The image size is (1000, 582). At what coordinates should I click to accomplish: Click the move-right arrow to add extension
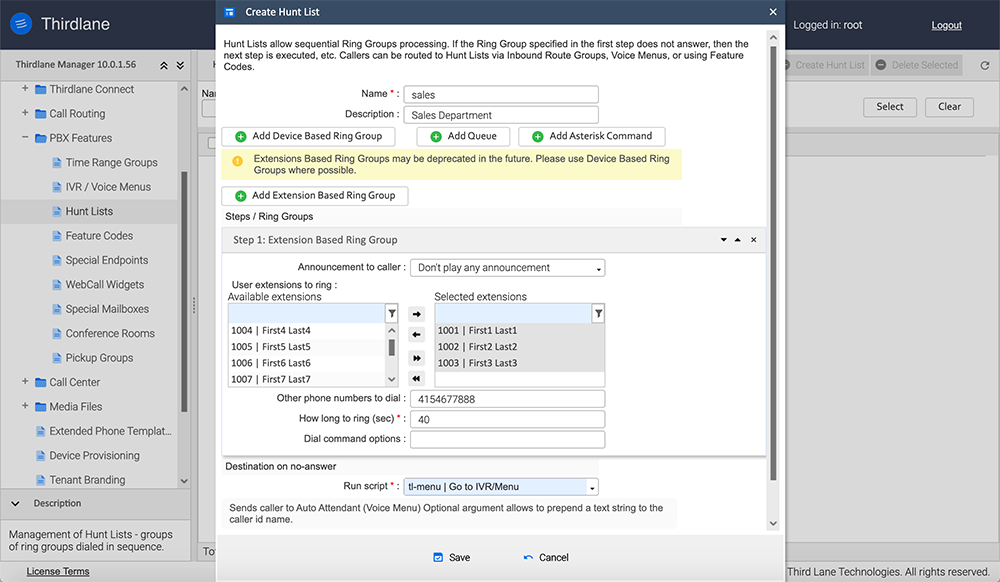417,314
